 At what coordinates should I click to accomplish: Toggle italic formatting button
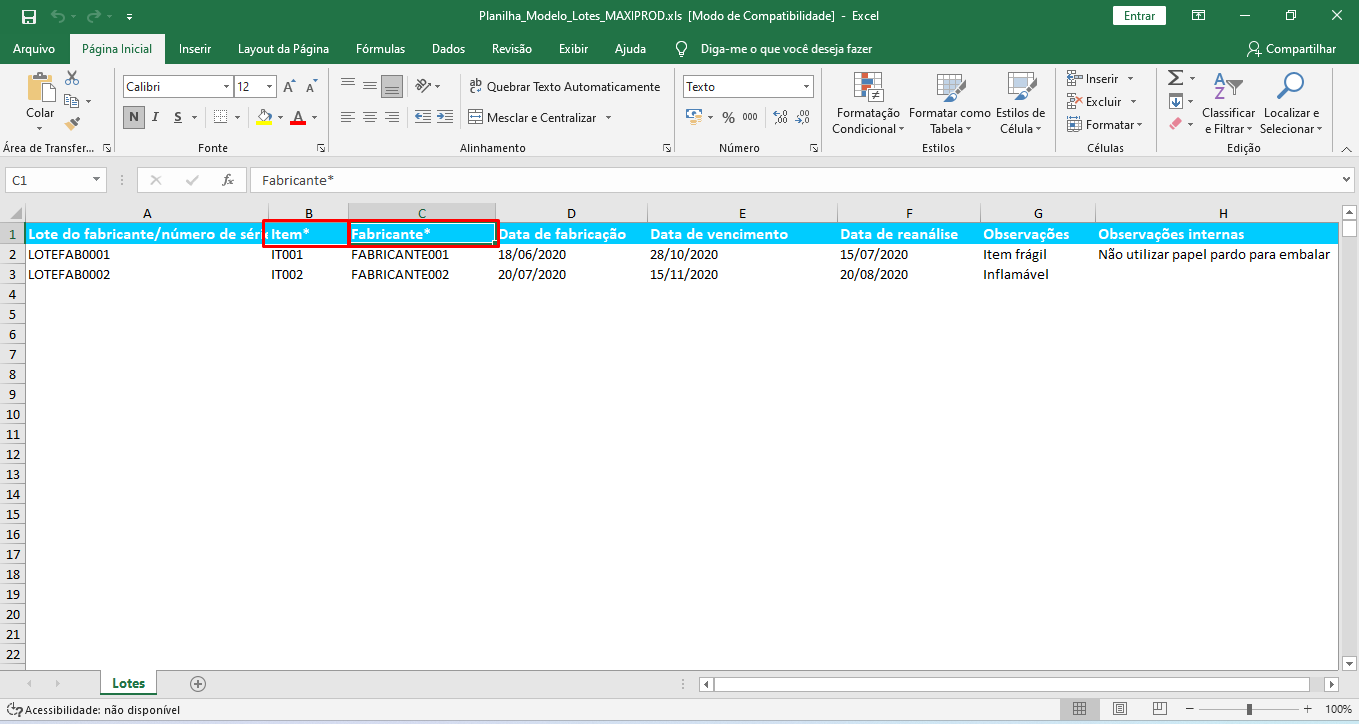point(156,117)
